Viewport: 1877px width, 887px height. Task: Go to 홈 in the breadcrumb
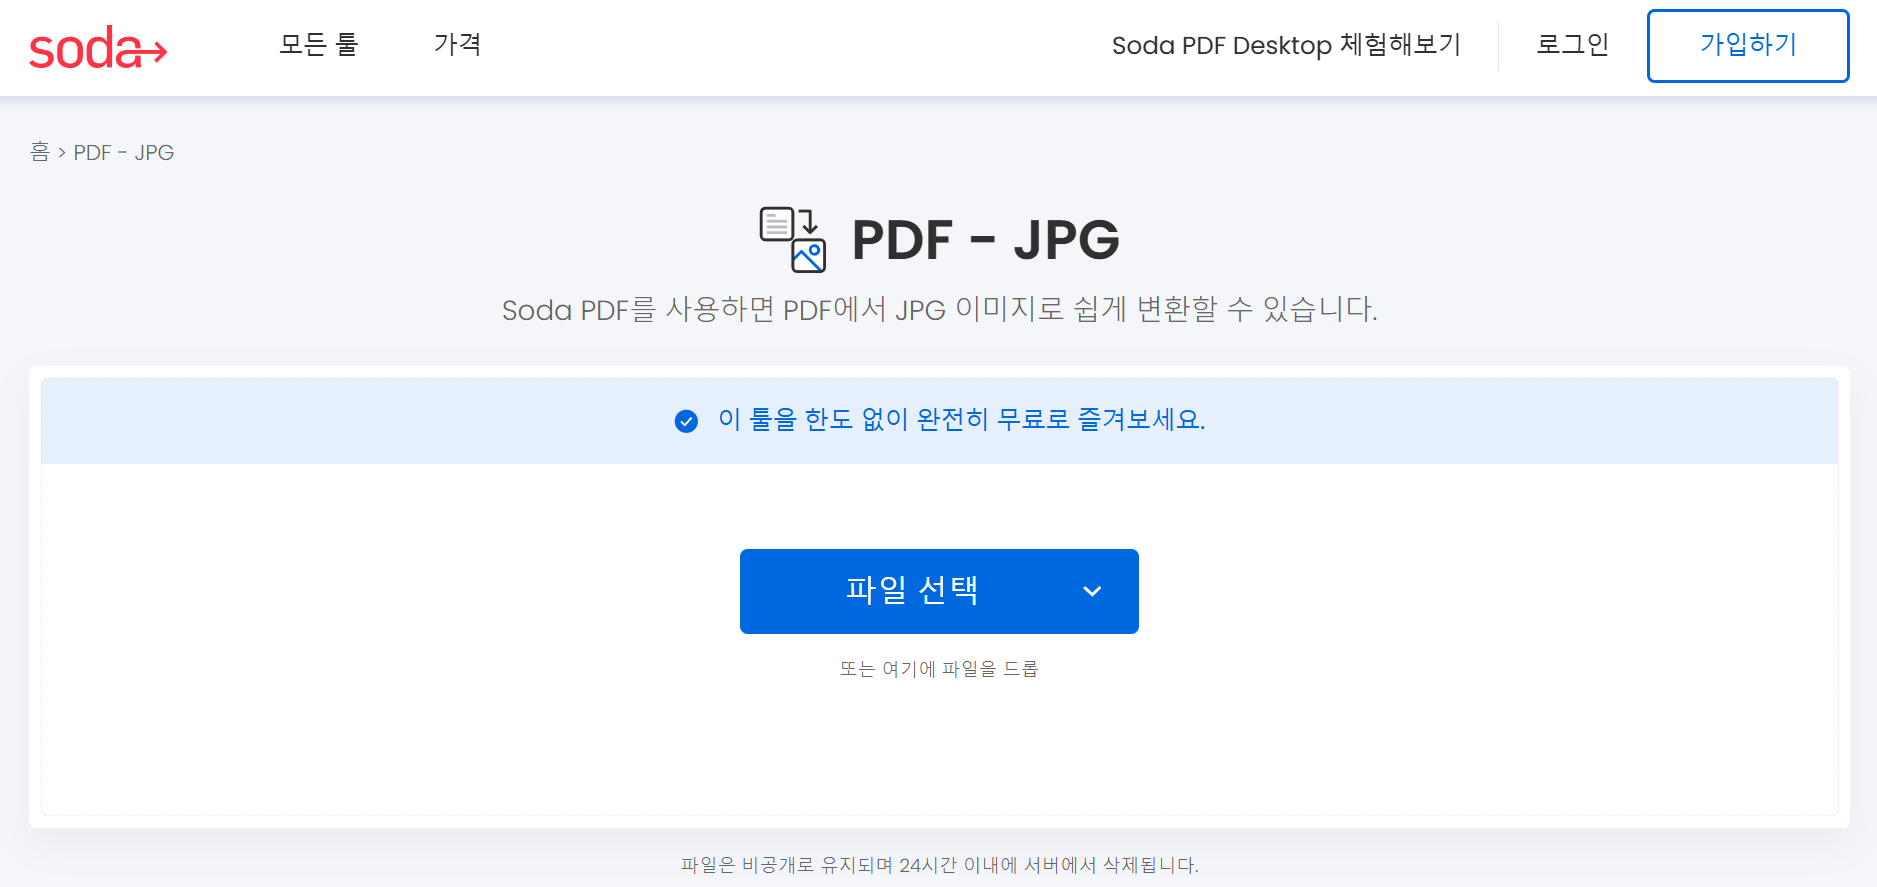[x=40, y=152]
